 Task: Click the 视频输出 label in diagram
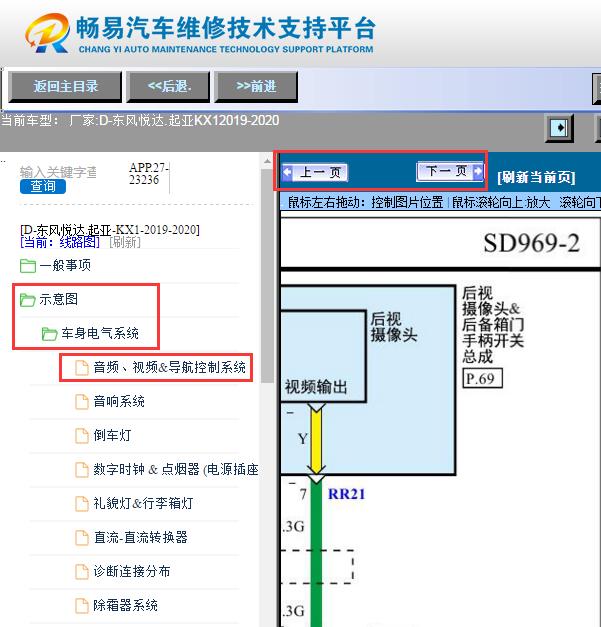[x=316, y=387]
